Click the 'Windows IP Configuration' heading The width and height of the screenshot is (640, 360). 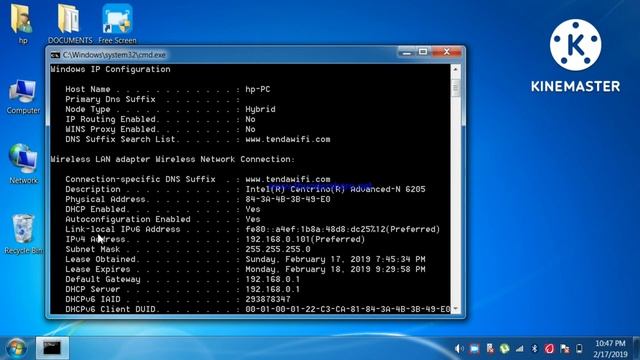(x=110, y=69)
